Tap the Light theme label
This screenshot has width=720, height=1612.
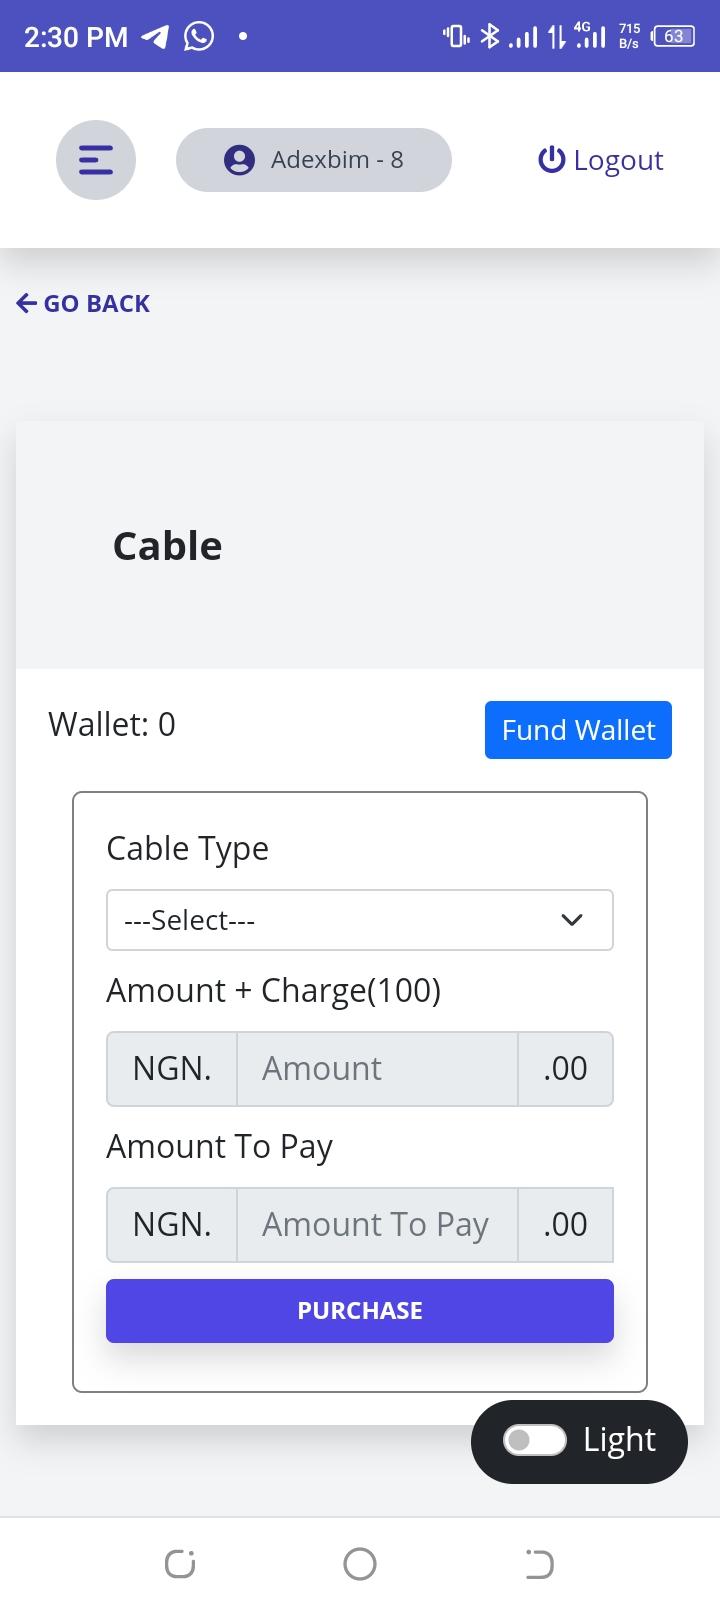click(x=619, y=1440)
